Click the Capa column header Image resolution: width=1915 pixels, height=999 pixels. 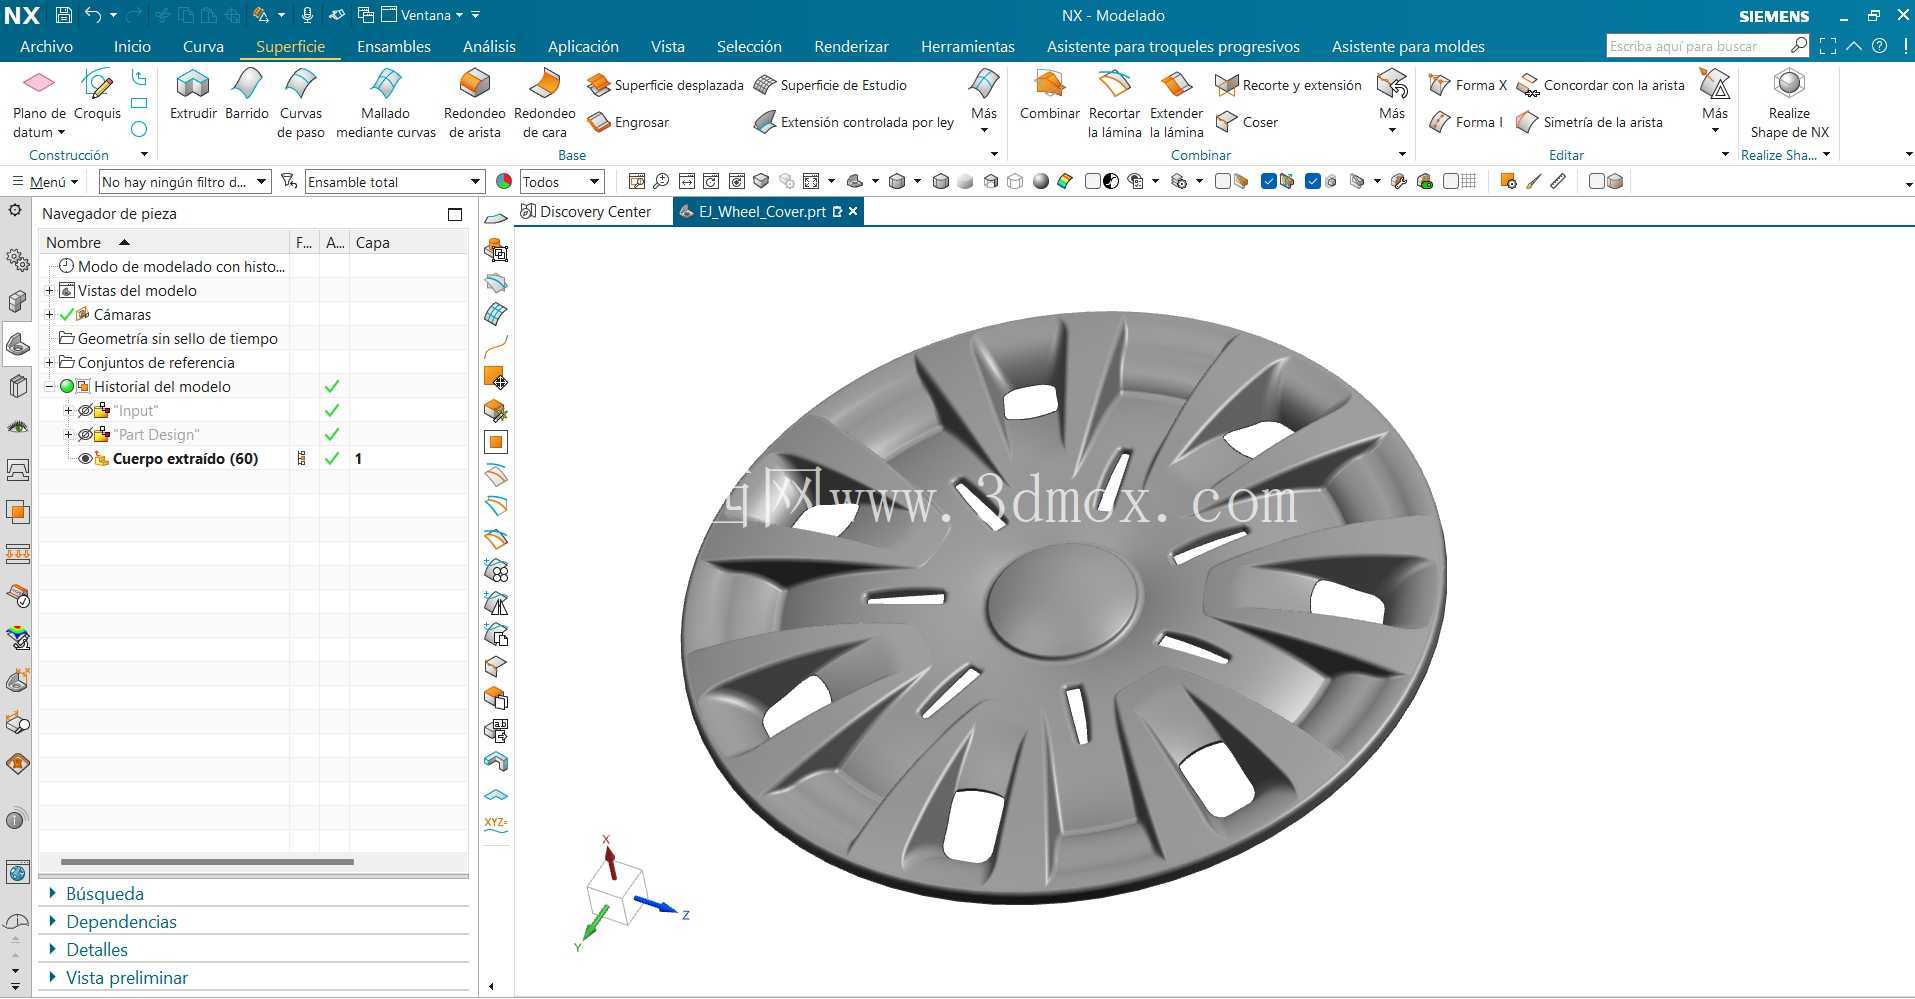pos(408,242)
